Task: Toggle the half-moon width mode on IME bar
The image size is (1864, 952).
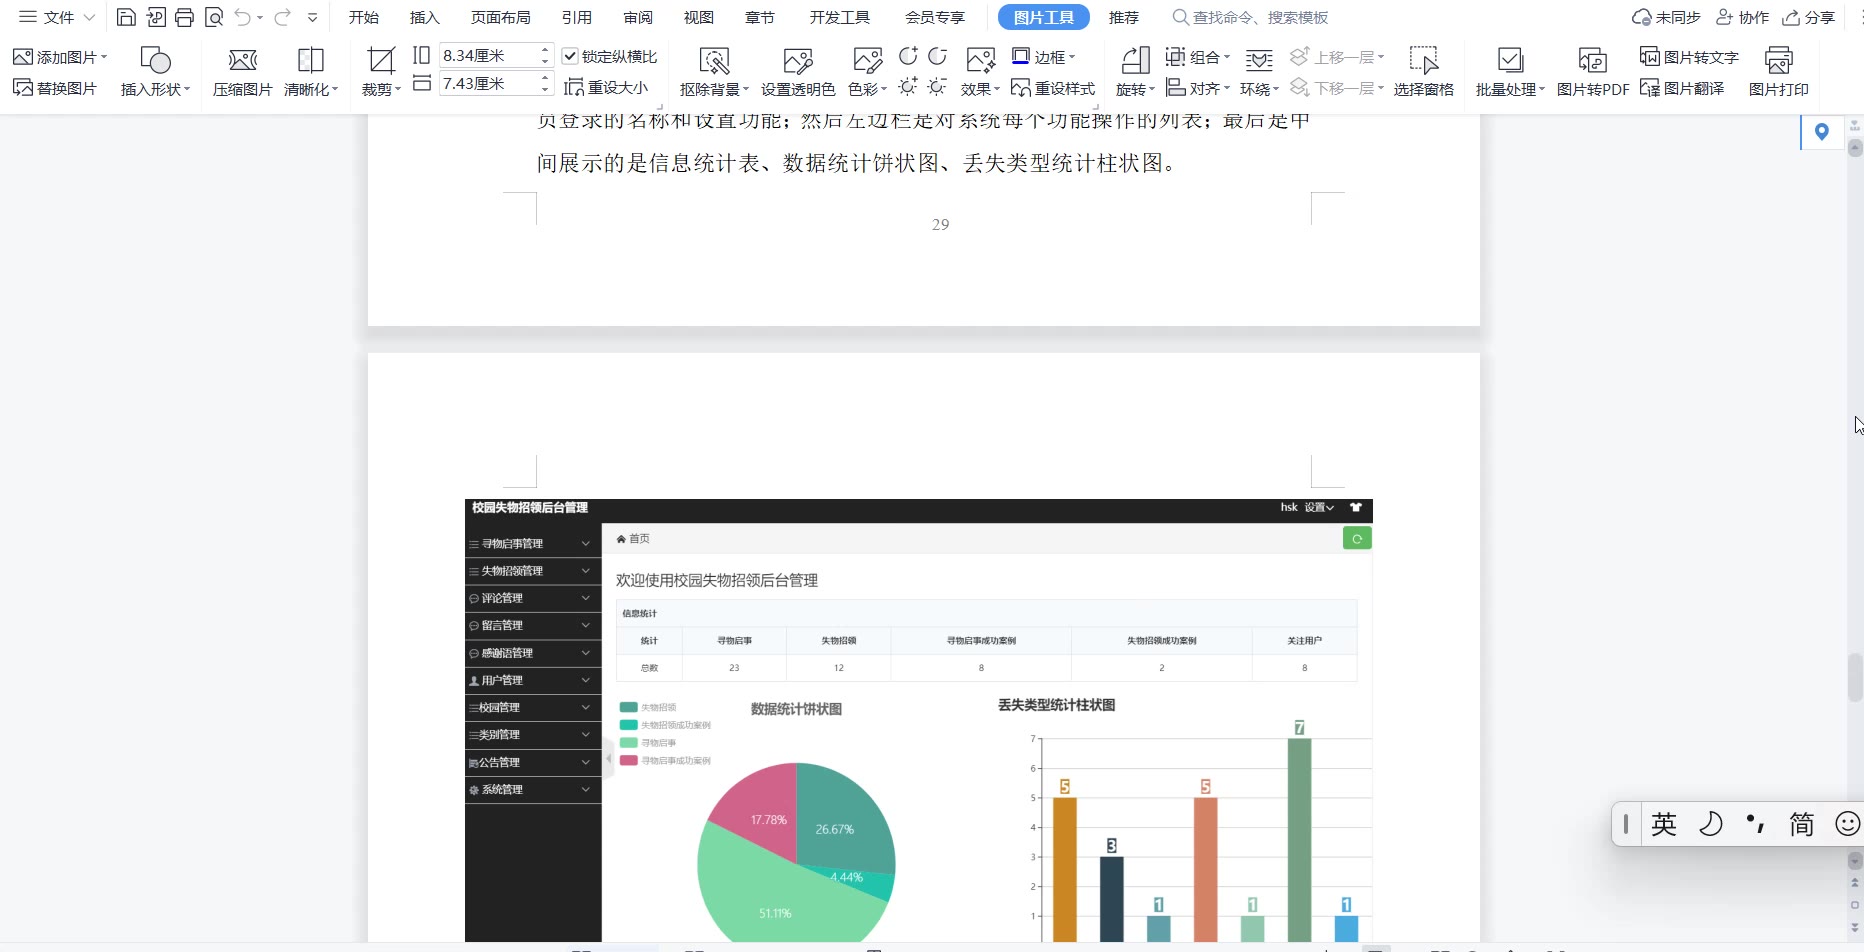Action: (x=1711, y=824)
